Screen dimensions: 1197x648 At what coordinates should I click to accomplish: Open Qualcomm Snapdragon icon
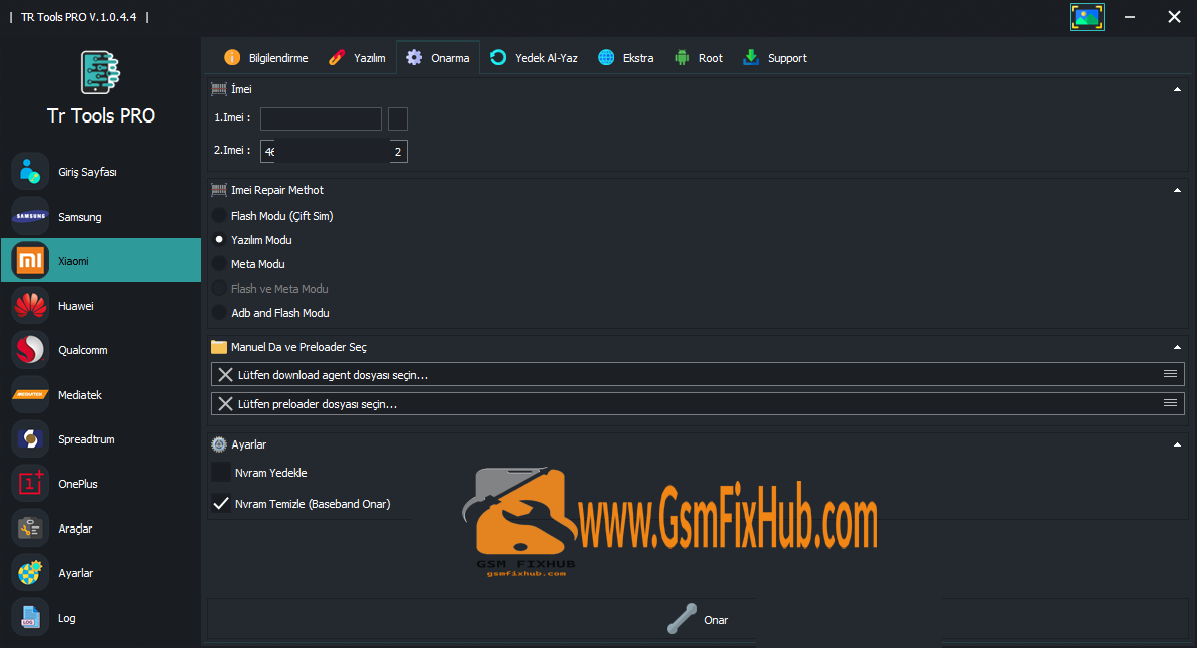click(x=30, y=350)
